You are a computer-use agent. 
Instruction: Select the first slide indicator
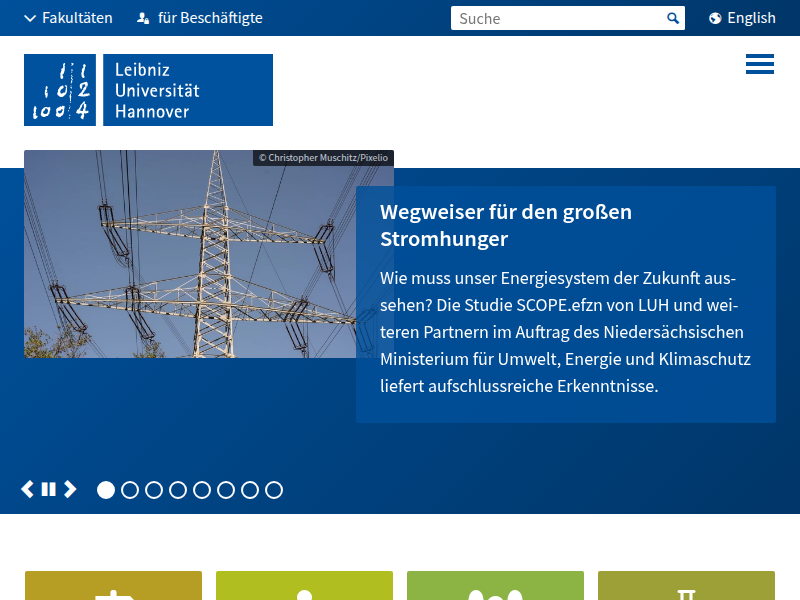point(106,490)
